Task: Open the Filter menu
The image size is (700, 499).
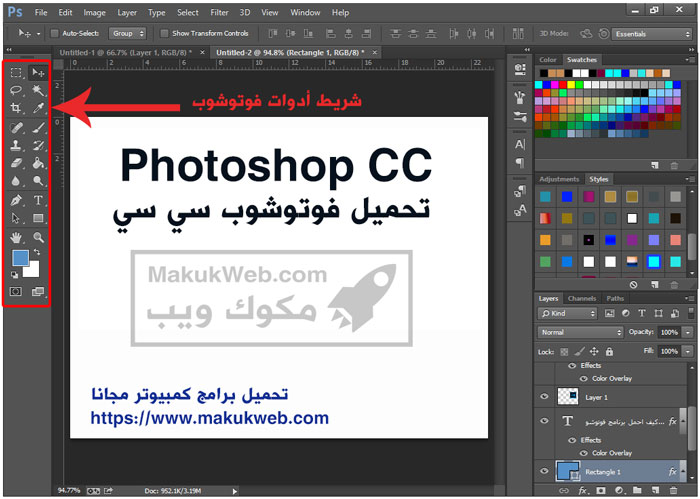Action: (x=219, y=12)
